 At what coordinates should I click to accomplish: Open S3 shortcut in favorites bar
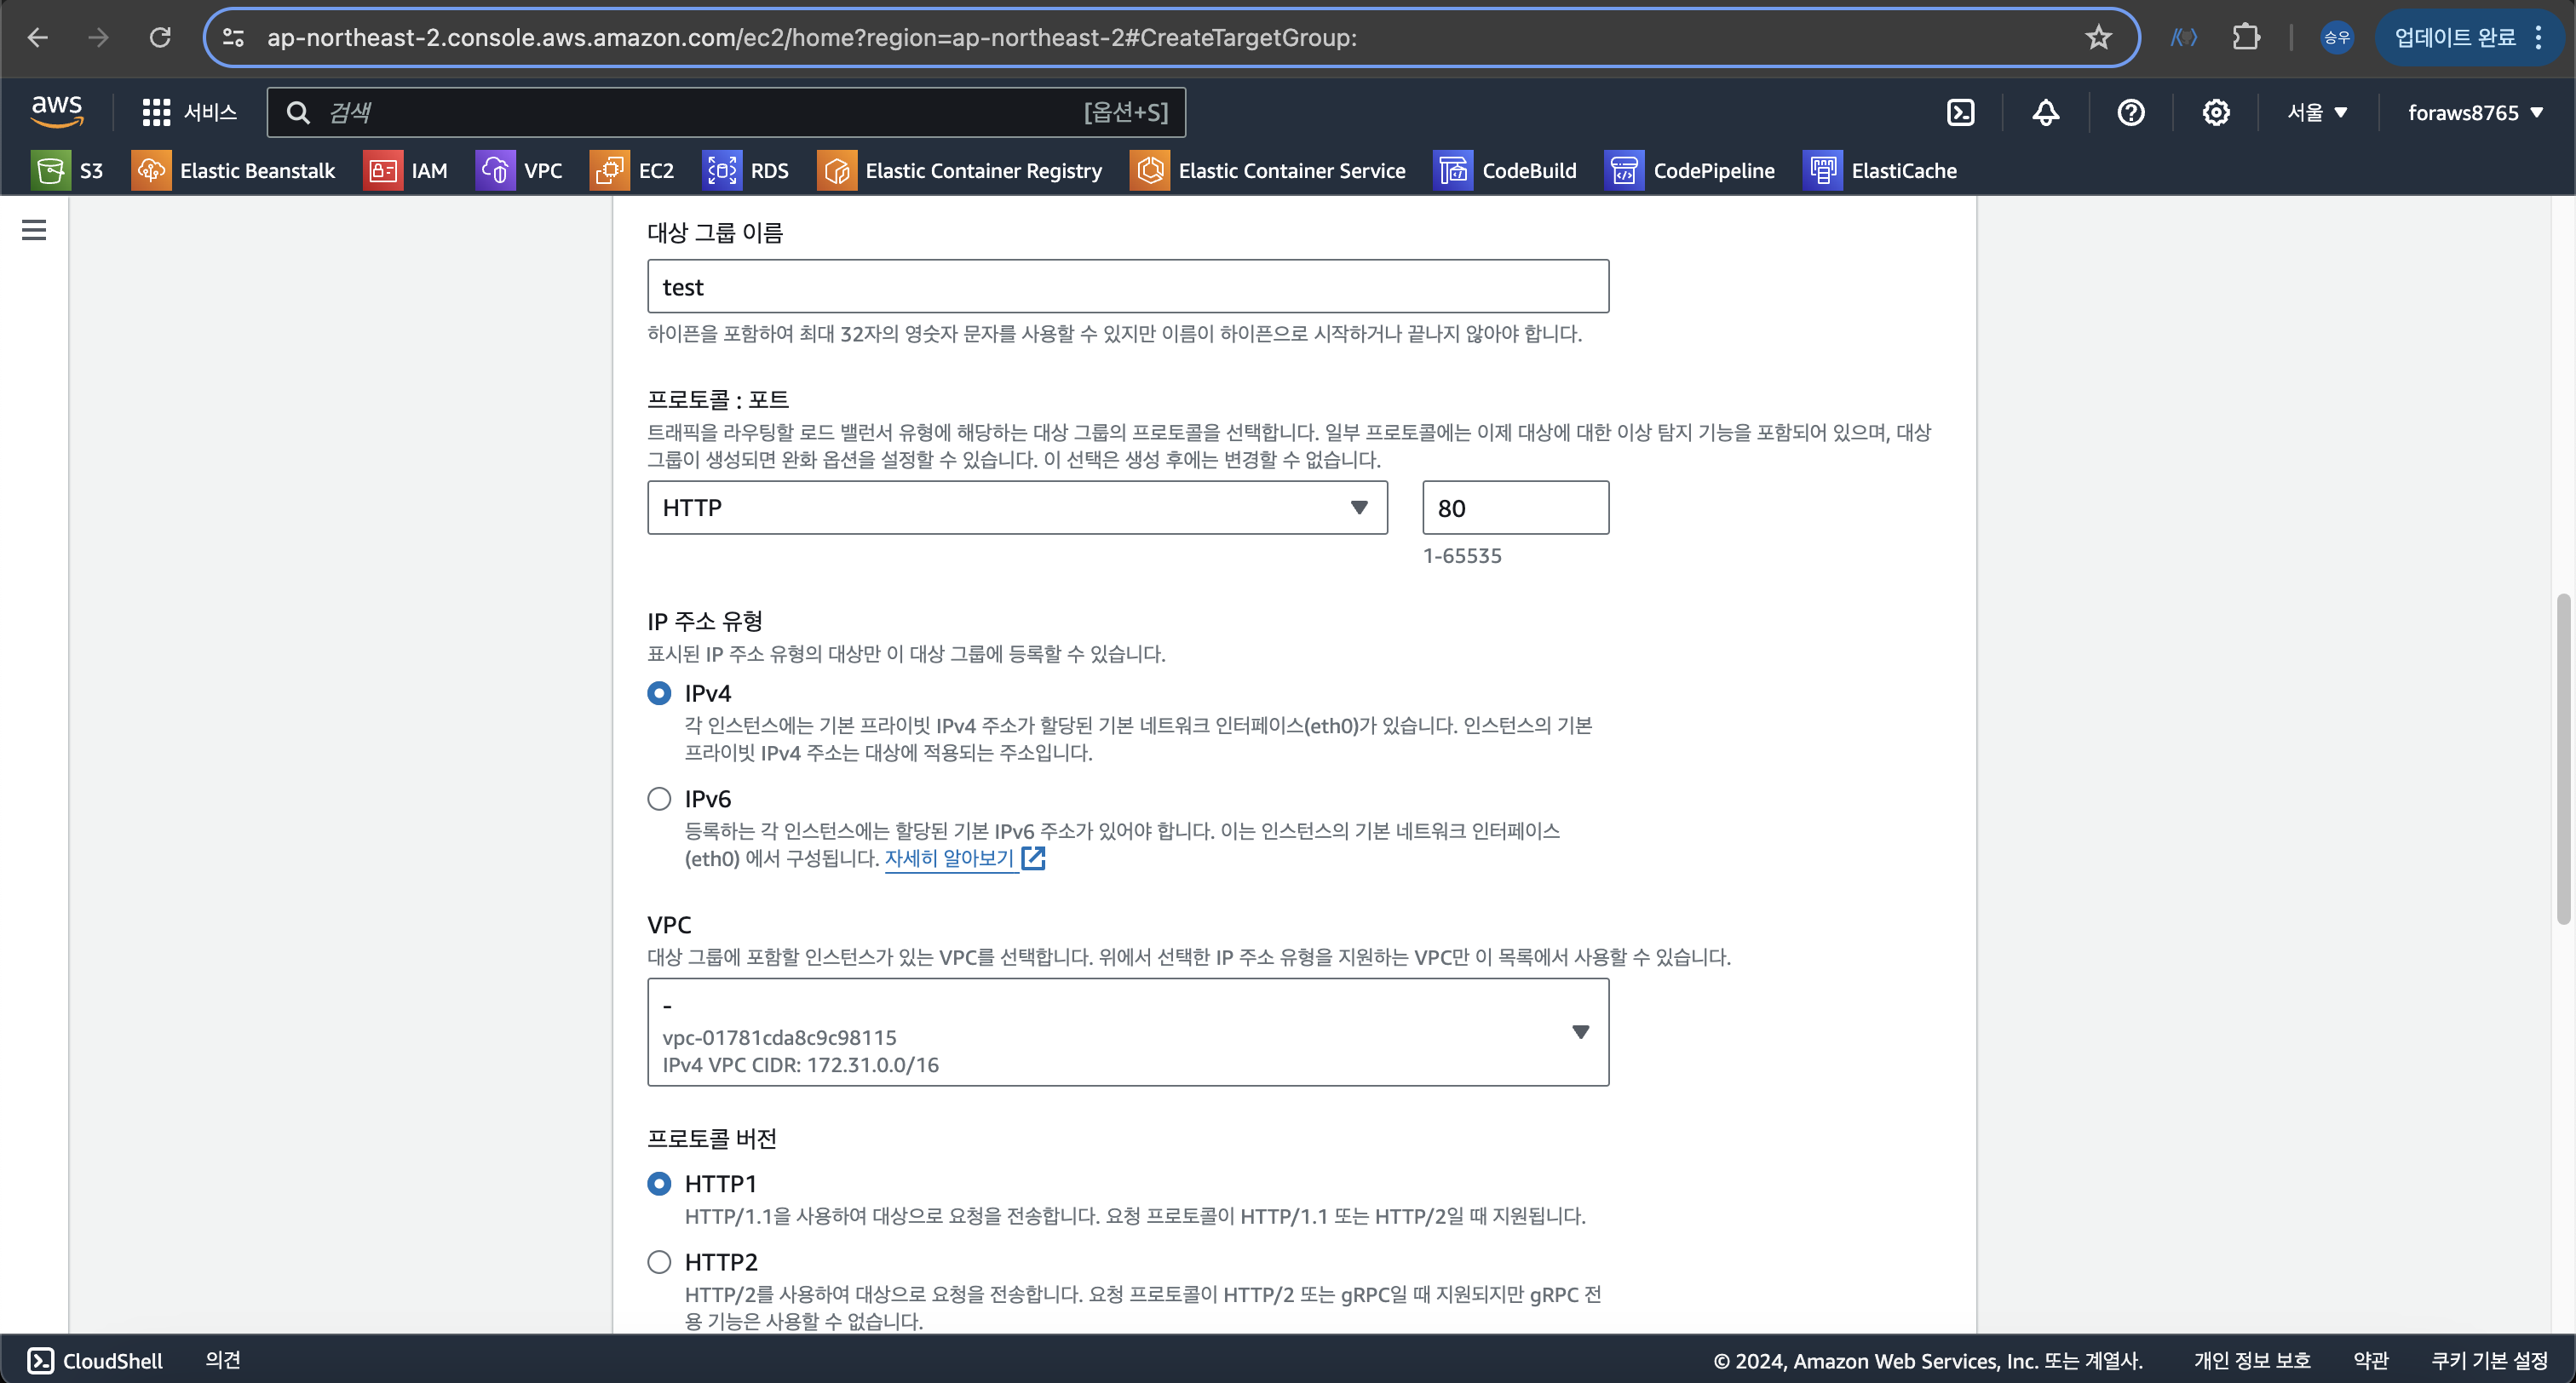68,170
